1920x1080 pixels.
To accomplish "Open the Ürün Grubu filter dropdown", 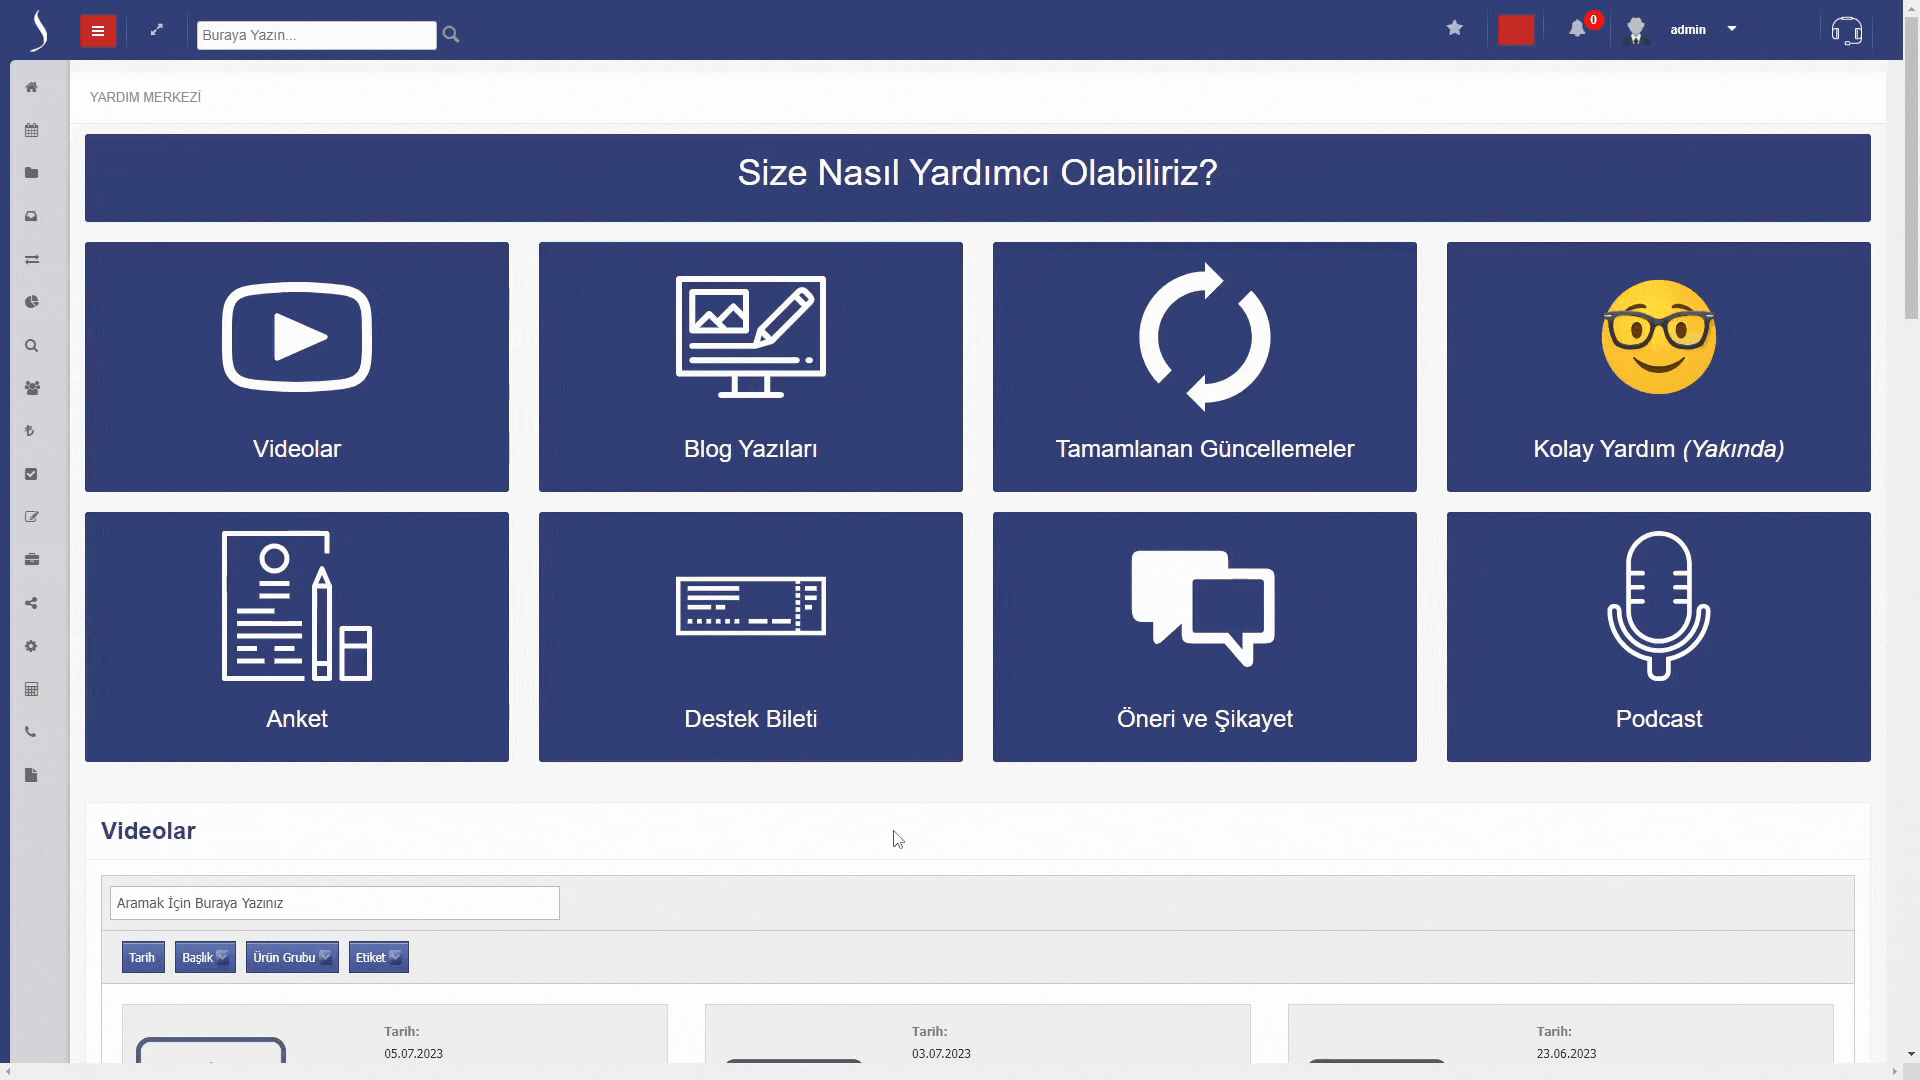I will [292, 957].
